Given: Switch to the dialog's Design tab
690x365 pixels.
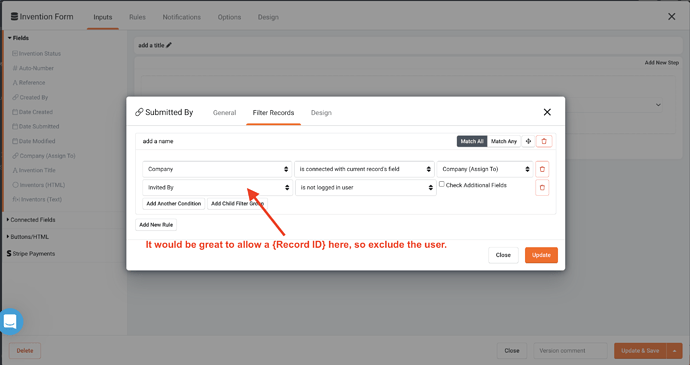Looking at the screenshot, I should (x=321, y=113).
